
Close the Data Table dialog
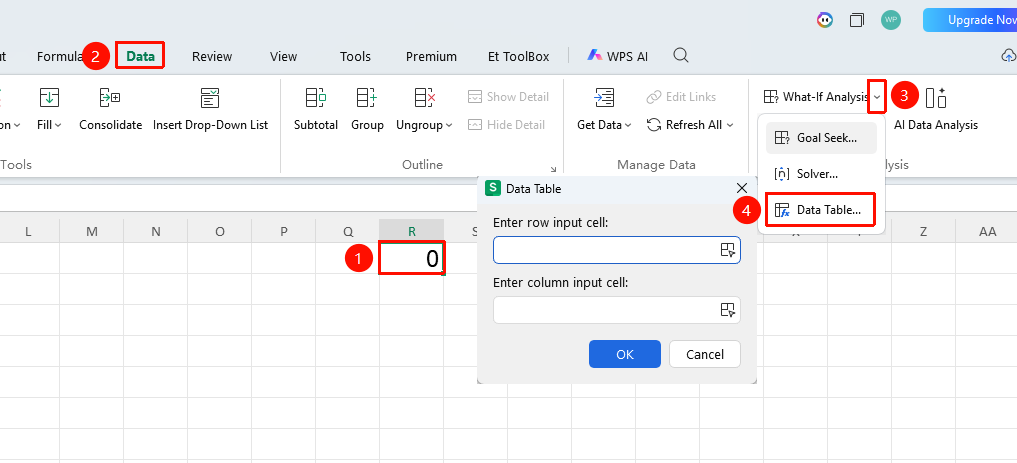pos(742,188)
